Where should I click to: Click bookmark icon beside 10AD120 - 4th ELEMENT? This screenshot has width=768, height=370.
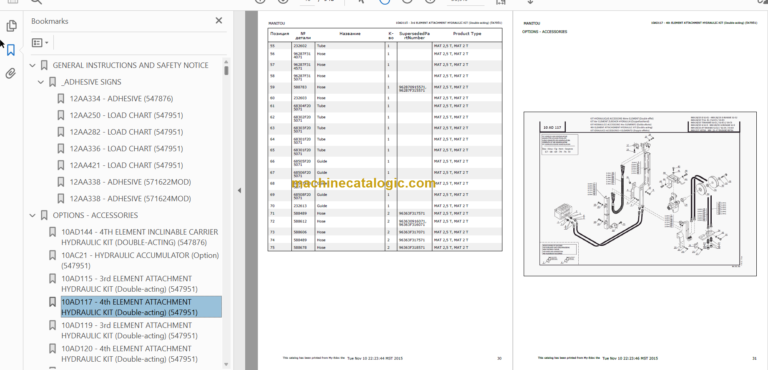tap(52, 348)
